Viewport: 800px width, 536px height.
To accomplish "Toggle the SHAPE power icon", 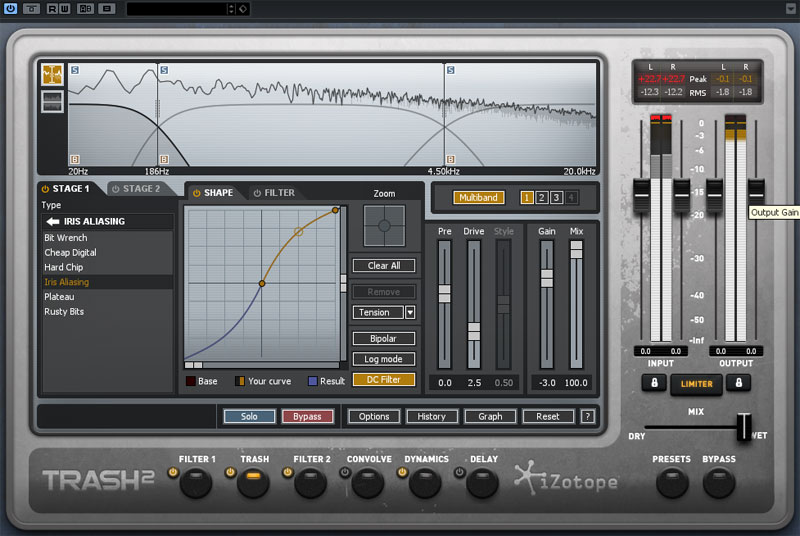I will [x=196, y=193].
